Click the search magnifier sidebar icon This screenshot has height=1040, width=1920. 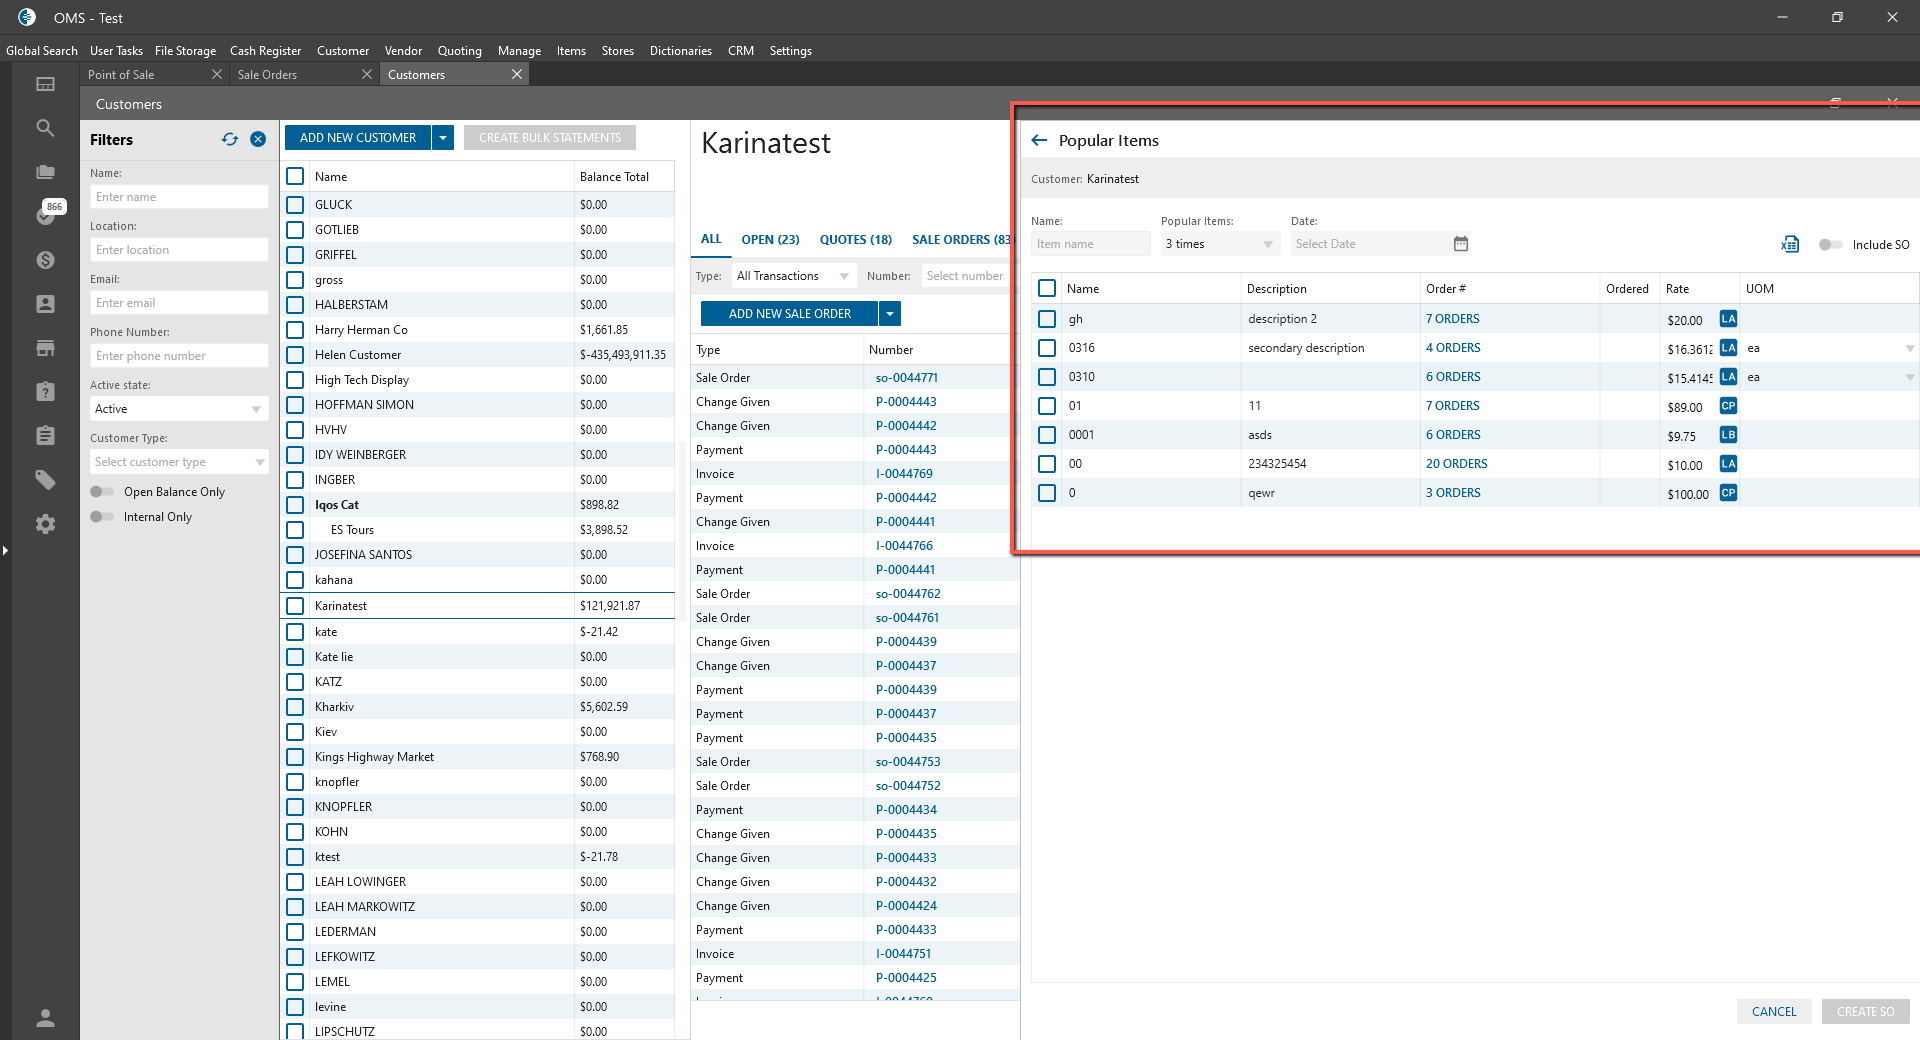tap(45, 128)
